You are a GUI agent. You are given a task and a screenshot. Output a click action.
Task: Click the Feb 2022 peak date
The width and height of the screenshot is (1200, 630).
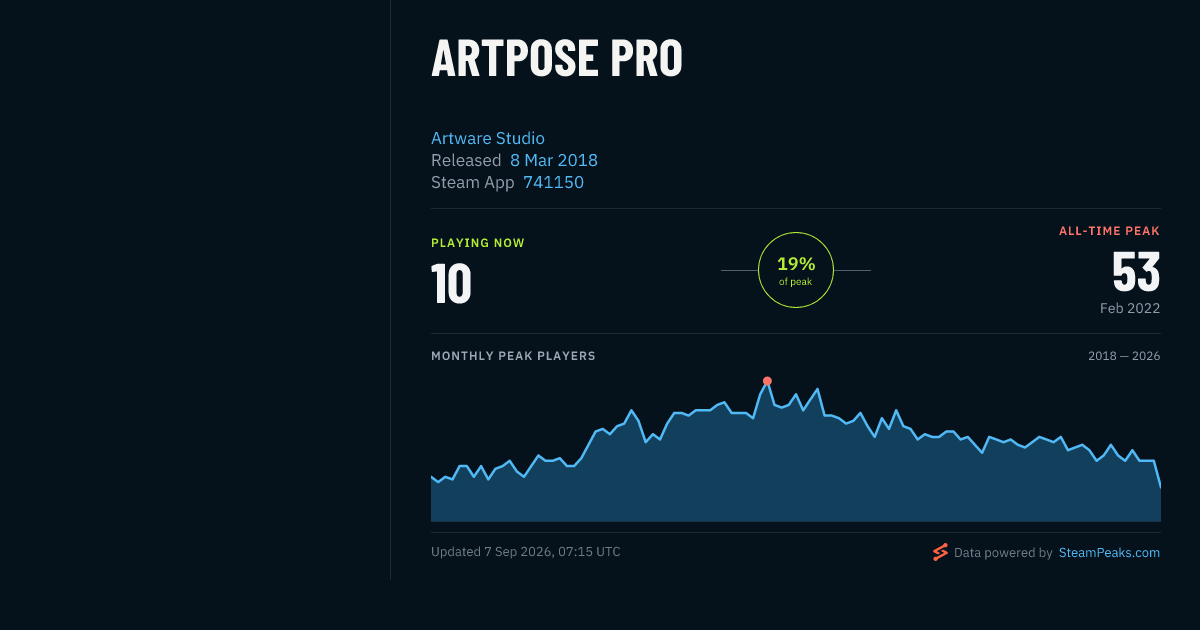coord(1130,308)
